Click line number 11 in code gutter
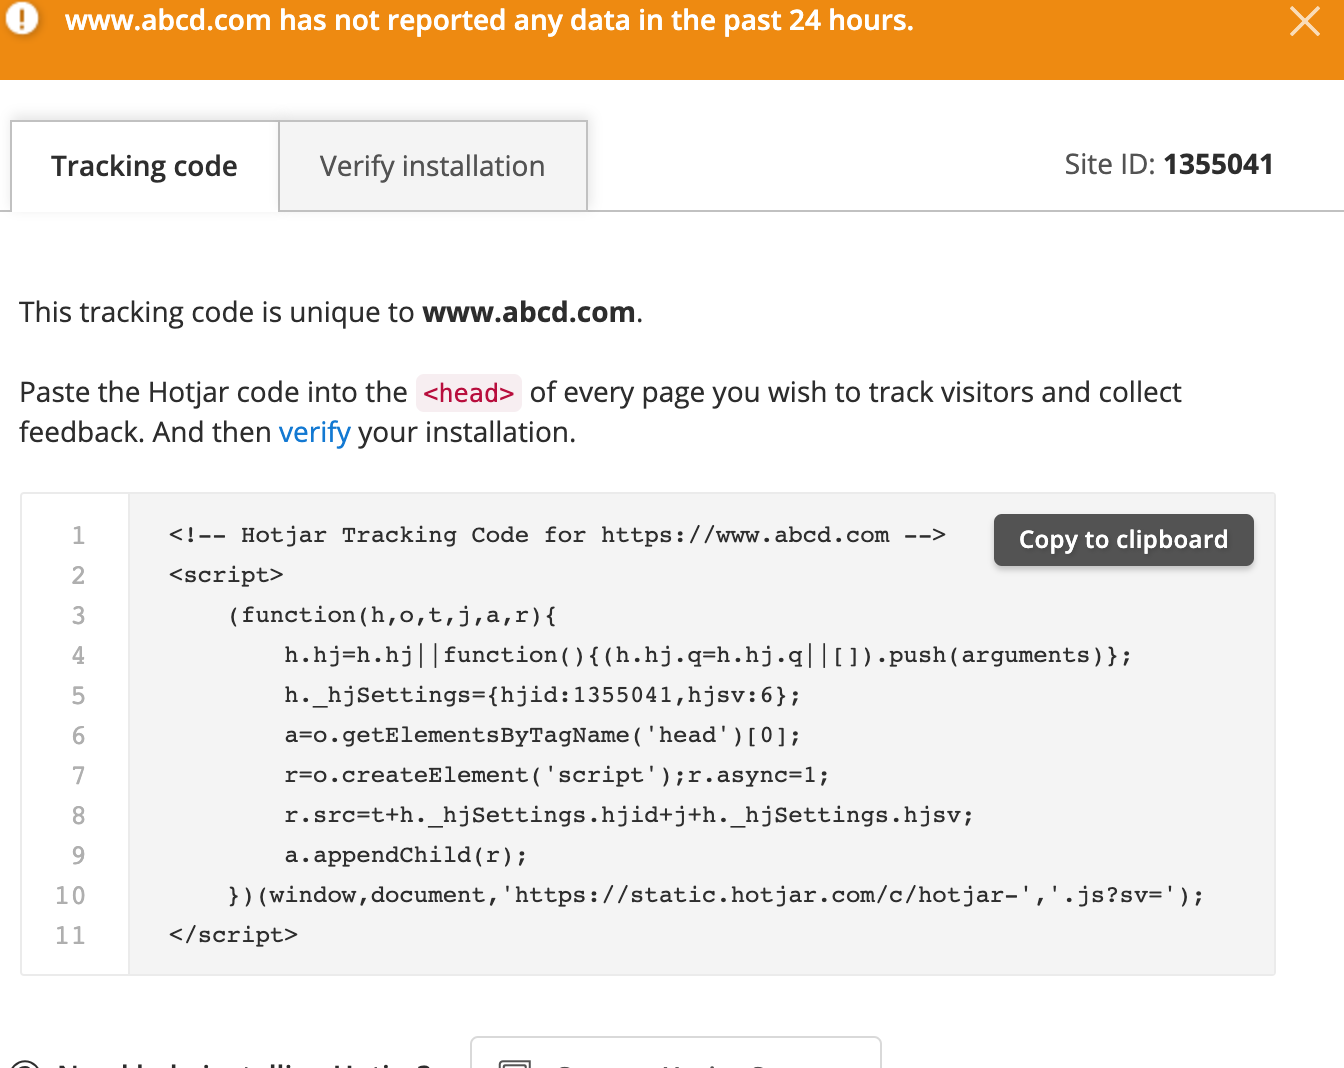Image resolution: width=1344 pixels, height=1068 pixels. point(70,935)
